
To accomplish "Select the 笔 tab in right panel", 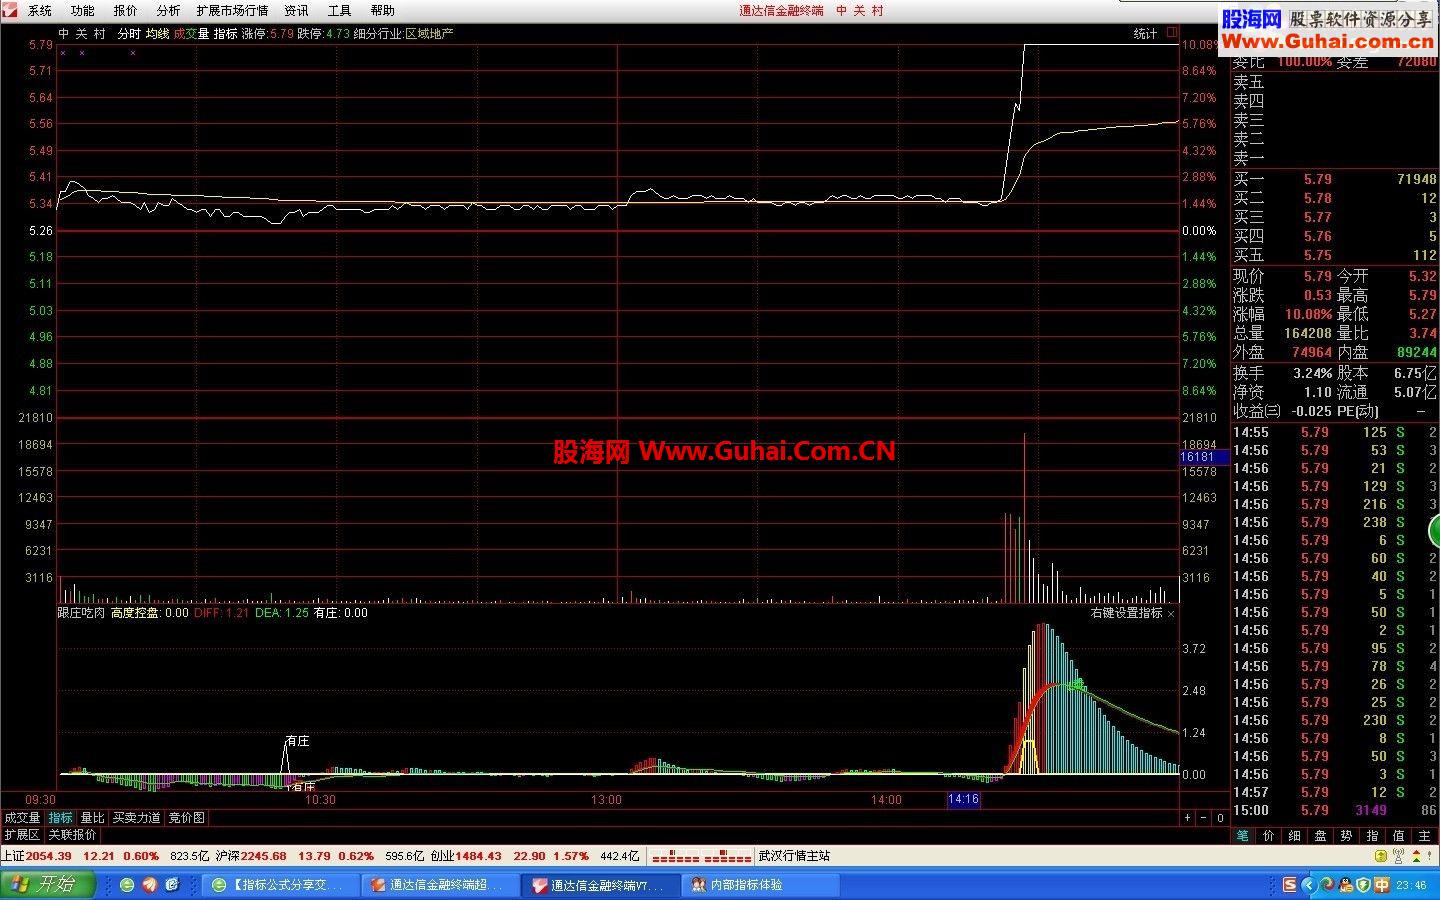I will tap(1243, 836).
